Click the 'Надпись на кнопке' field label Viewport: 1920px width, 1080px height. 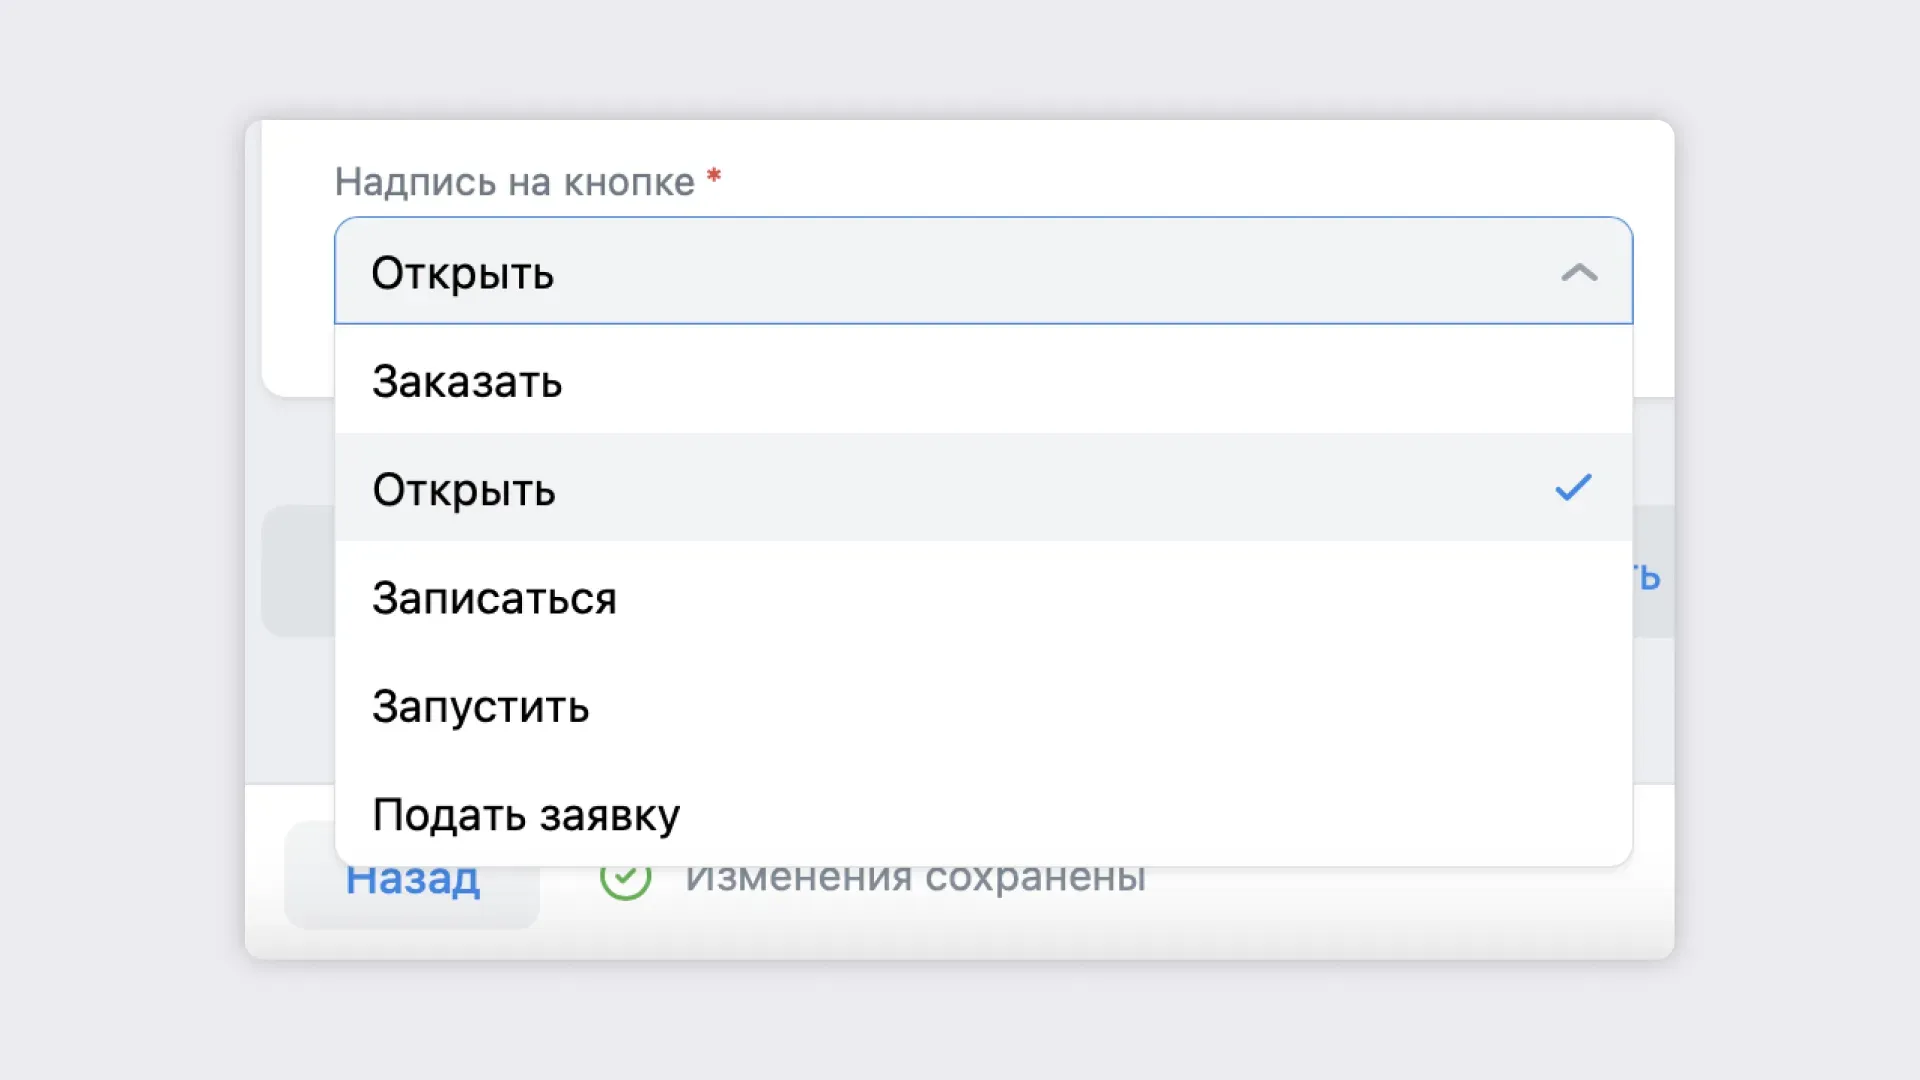[x=514, y=182]
